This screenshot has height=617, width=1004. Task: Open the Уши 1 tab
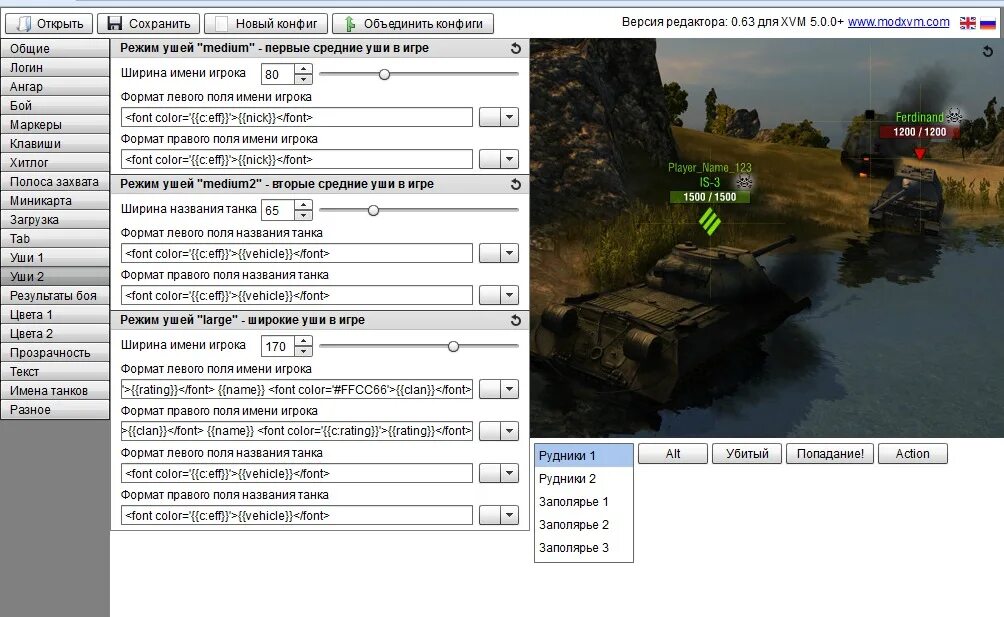tap(55, 258)
